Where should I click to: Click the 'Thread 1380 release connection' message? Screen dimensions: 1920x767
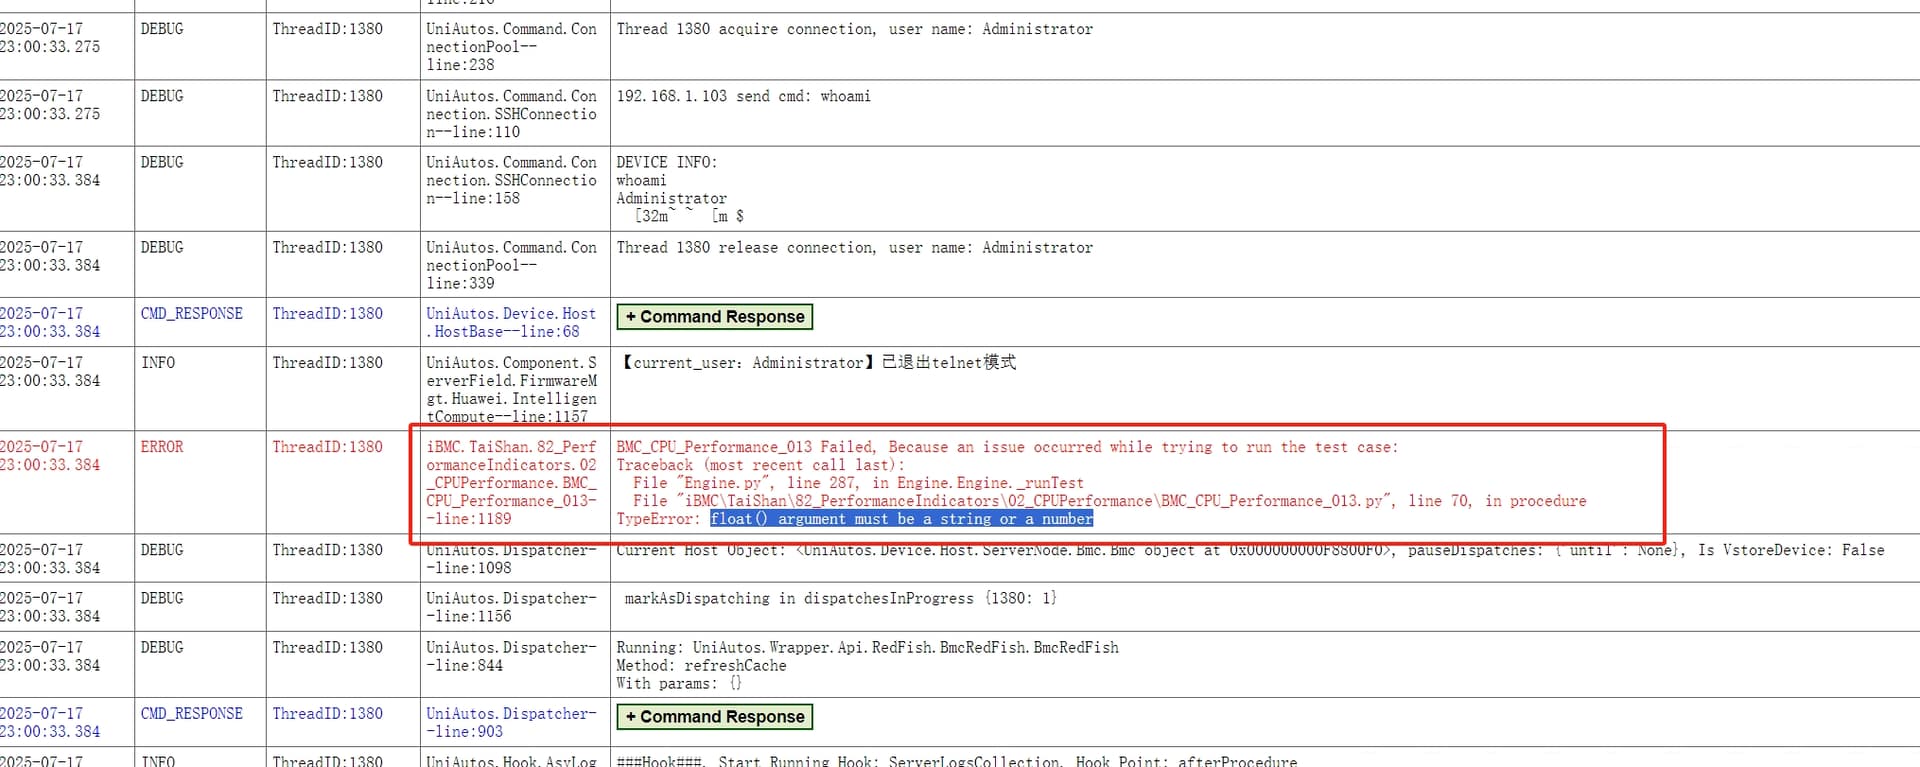point(854,247)
